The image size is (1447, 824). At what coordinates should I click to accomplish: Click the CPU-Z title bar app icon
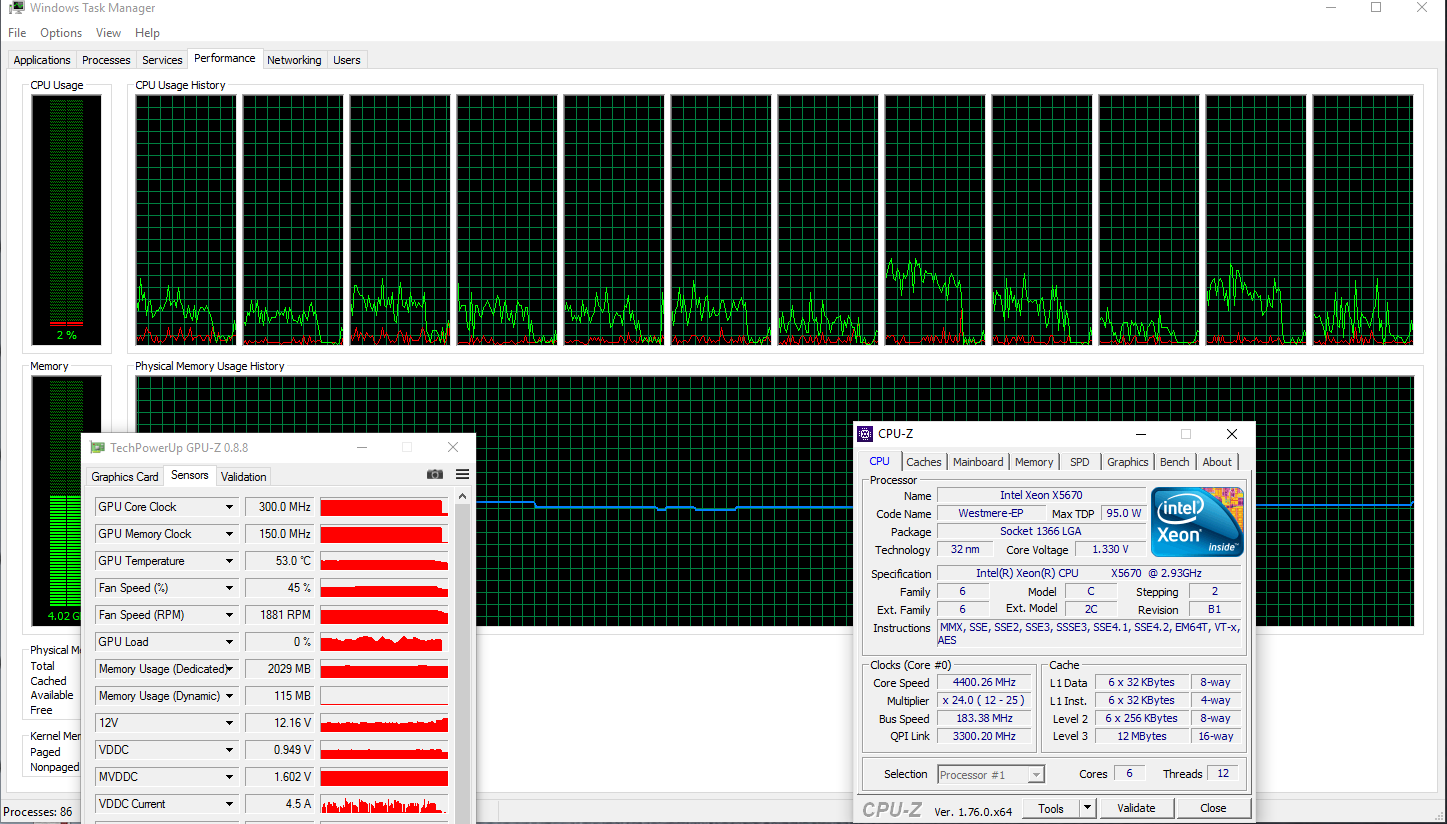click(866, 434)
